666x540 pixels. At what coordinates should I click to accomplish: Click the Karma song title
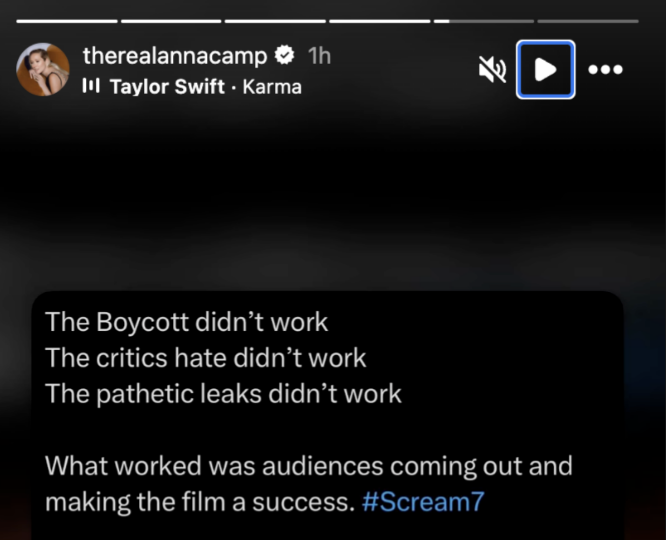272,86
